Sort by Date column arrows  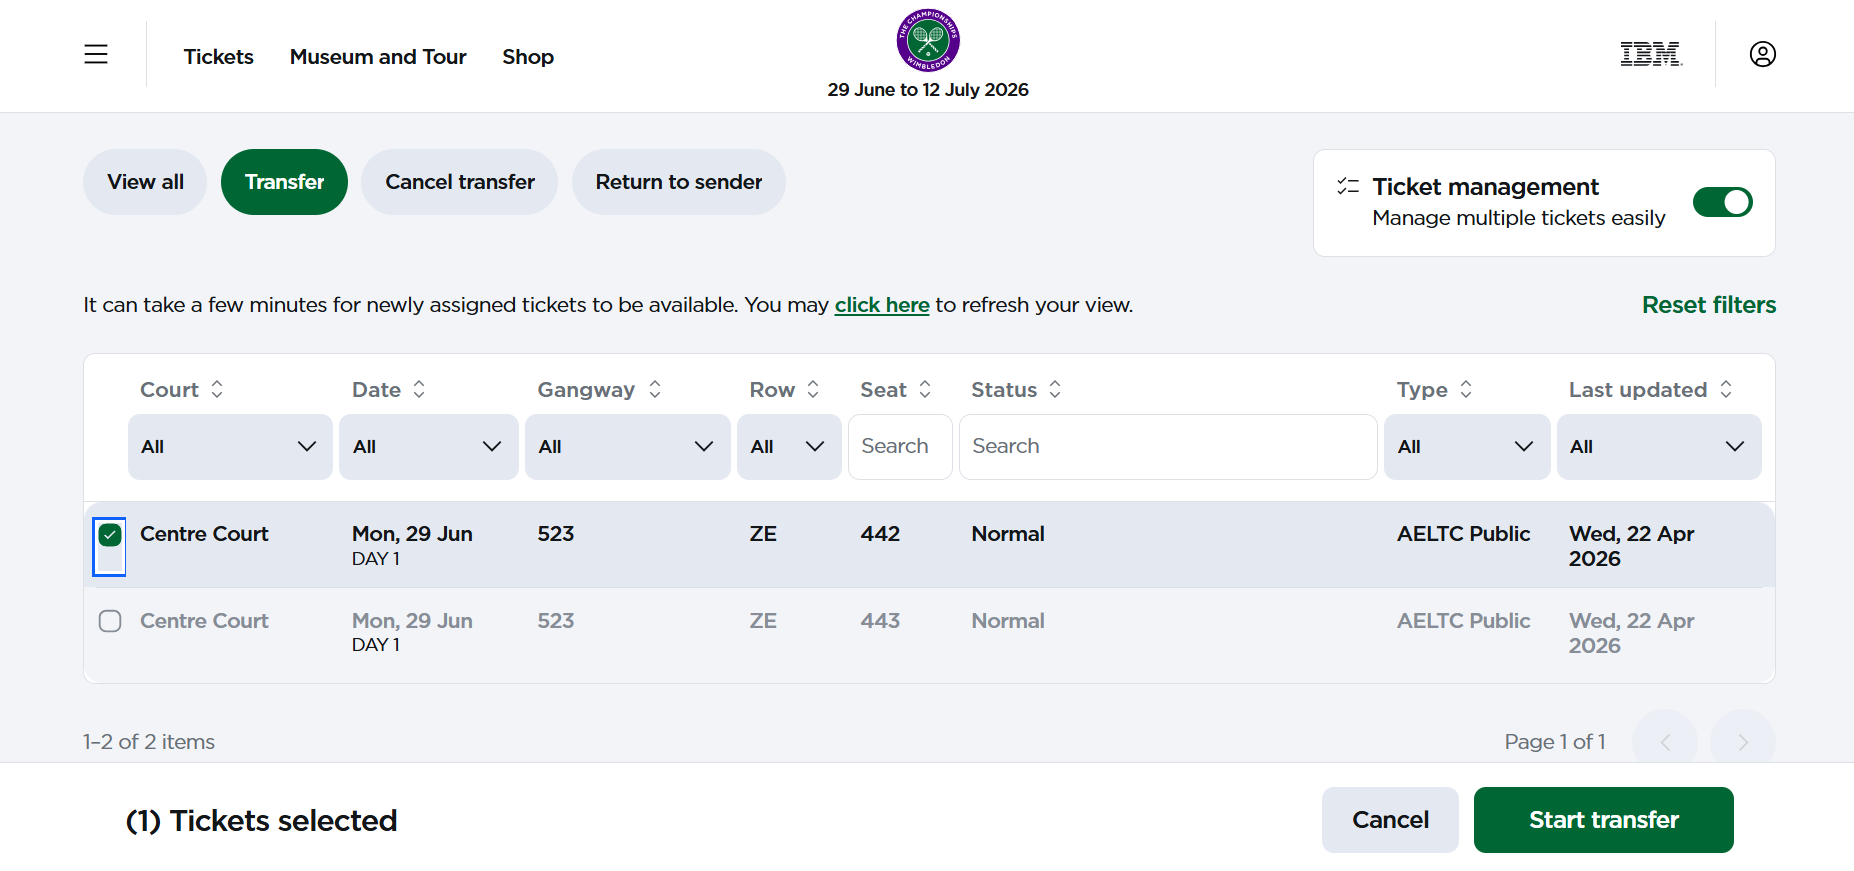(419, 389)
